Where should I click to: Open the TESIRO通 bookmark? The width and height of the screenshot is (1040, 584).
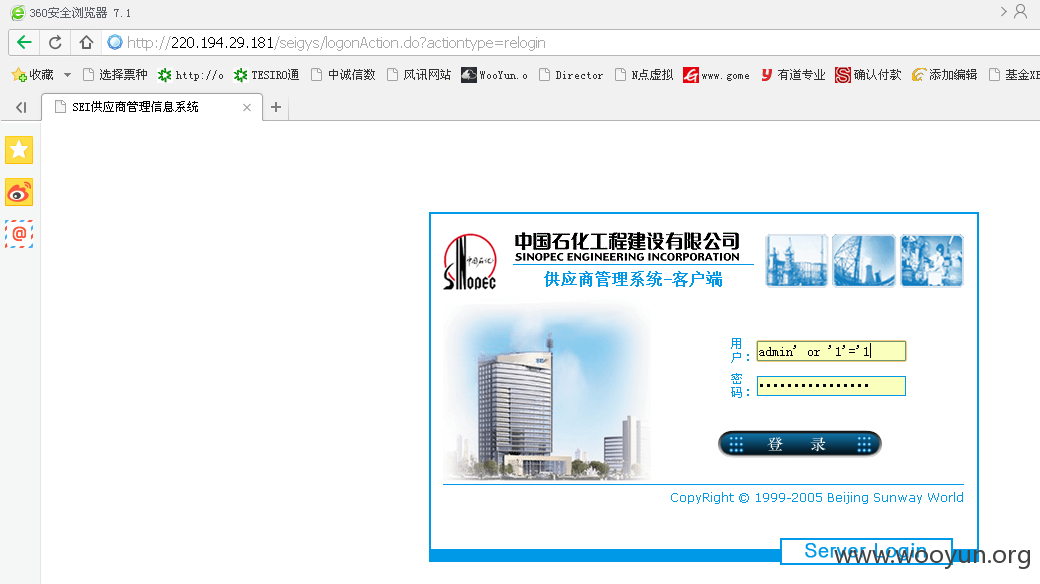click(x=266, y=75)
